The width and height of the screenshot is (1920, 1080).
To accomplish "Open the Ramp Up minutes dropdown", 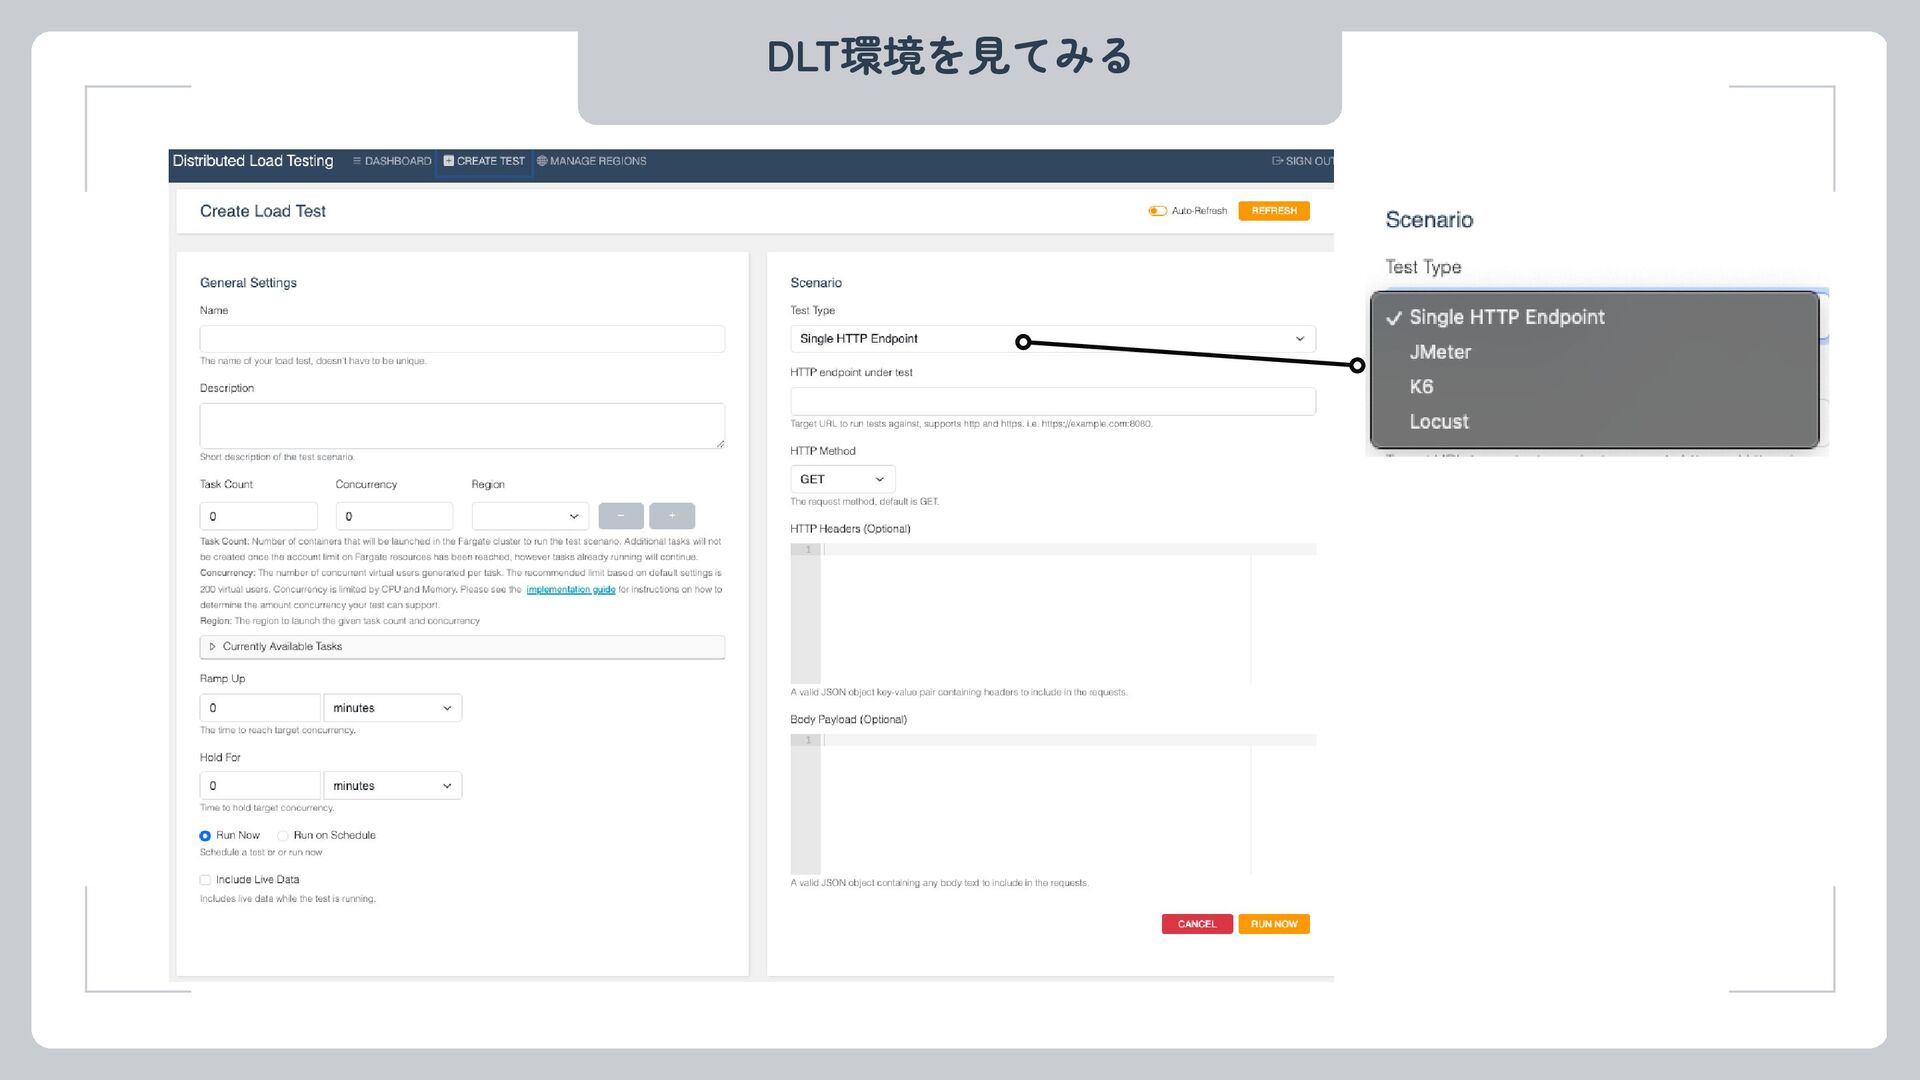I will [x=392, y=708].
